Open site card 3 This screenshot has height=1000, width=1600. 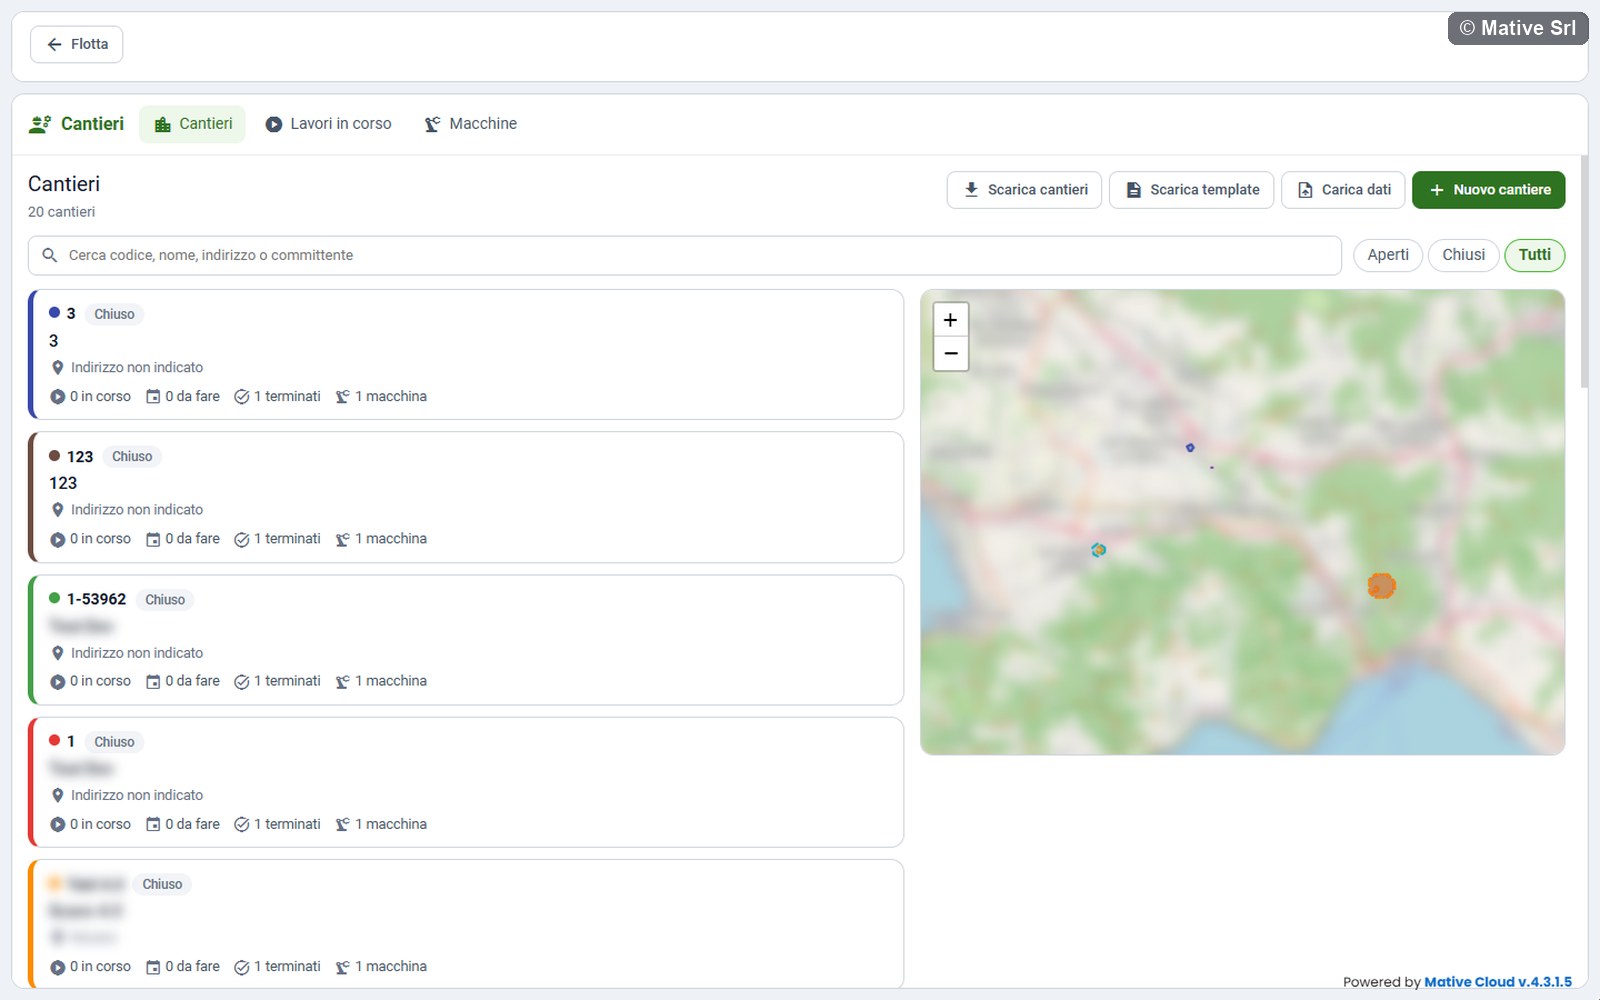click(x=466, y=355)
